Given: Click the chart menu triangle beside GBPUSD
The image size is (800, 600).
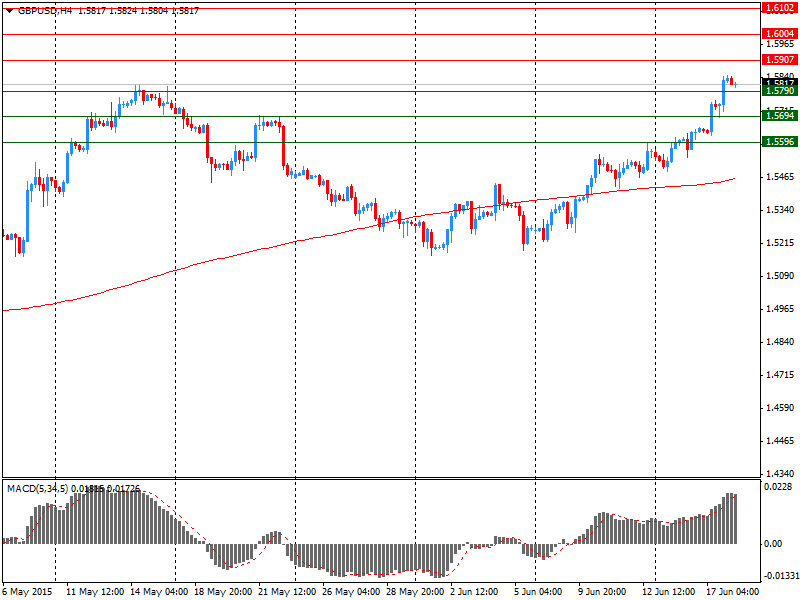Looking at the screenshot, I should click(x=10, y=10).
